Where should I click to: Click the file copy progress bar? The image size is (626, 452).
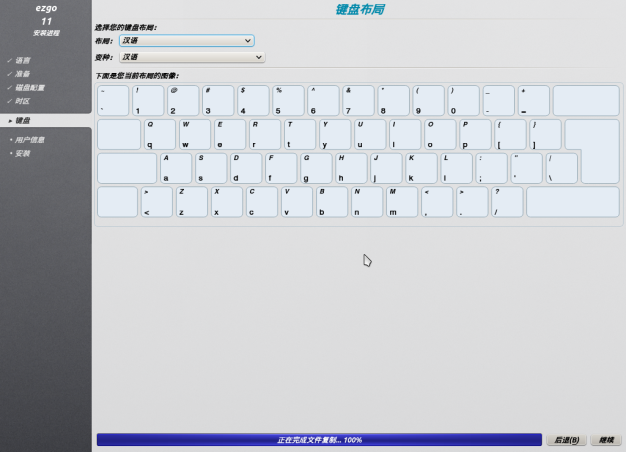319,440
